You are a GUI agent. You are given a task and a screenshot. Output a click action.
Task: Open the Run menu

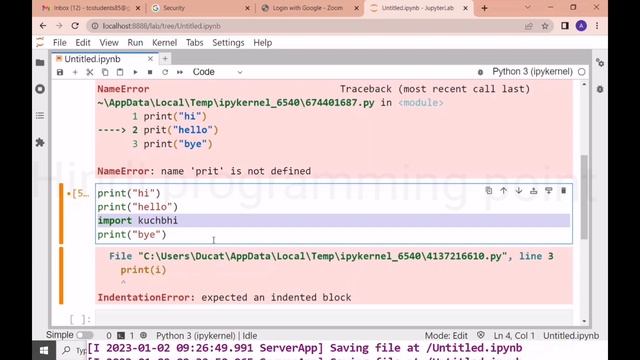[135, 42]
